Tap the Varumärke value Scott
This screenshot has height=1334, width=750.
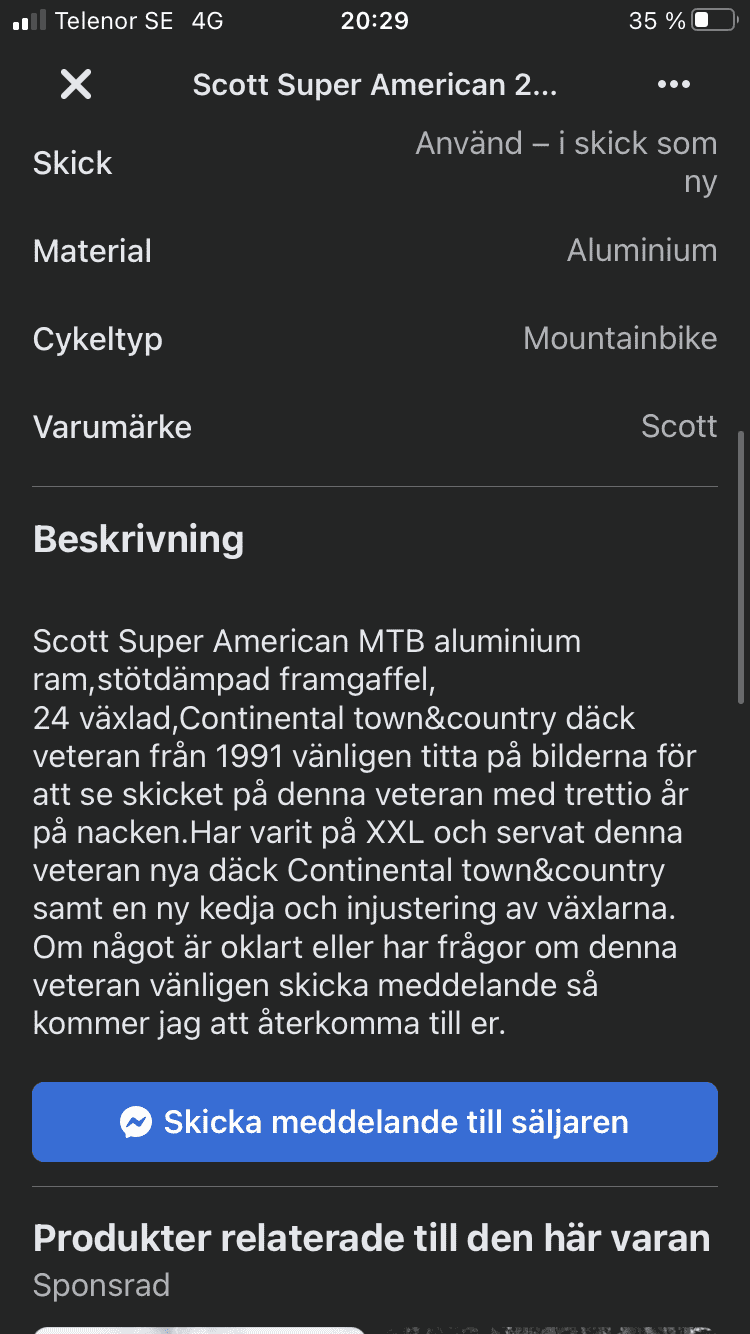click(x=679, y=427)
